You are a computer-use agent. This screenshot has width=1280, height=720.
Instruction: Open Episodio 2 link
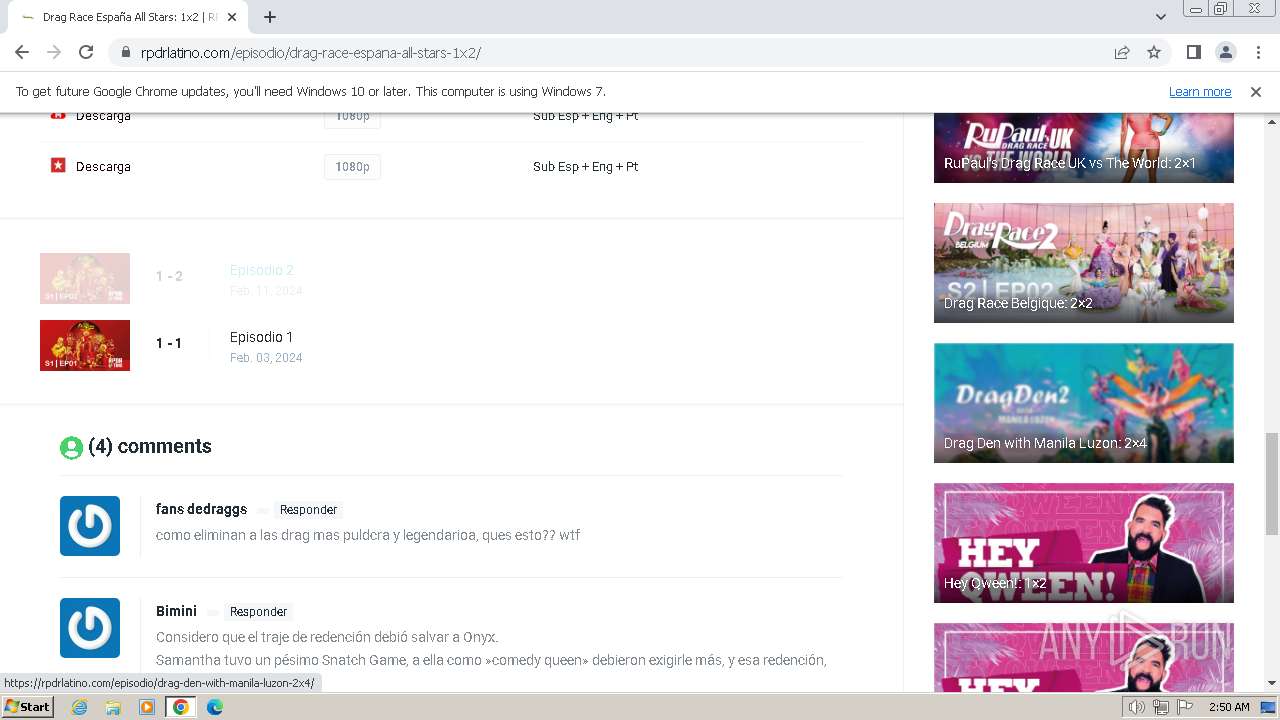[x=261, y=270]
